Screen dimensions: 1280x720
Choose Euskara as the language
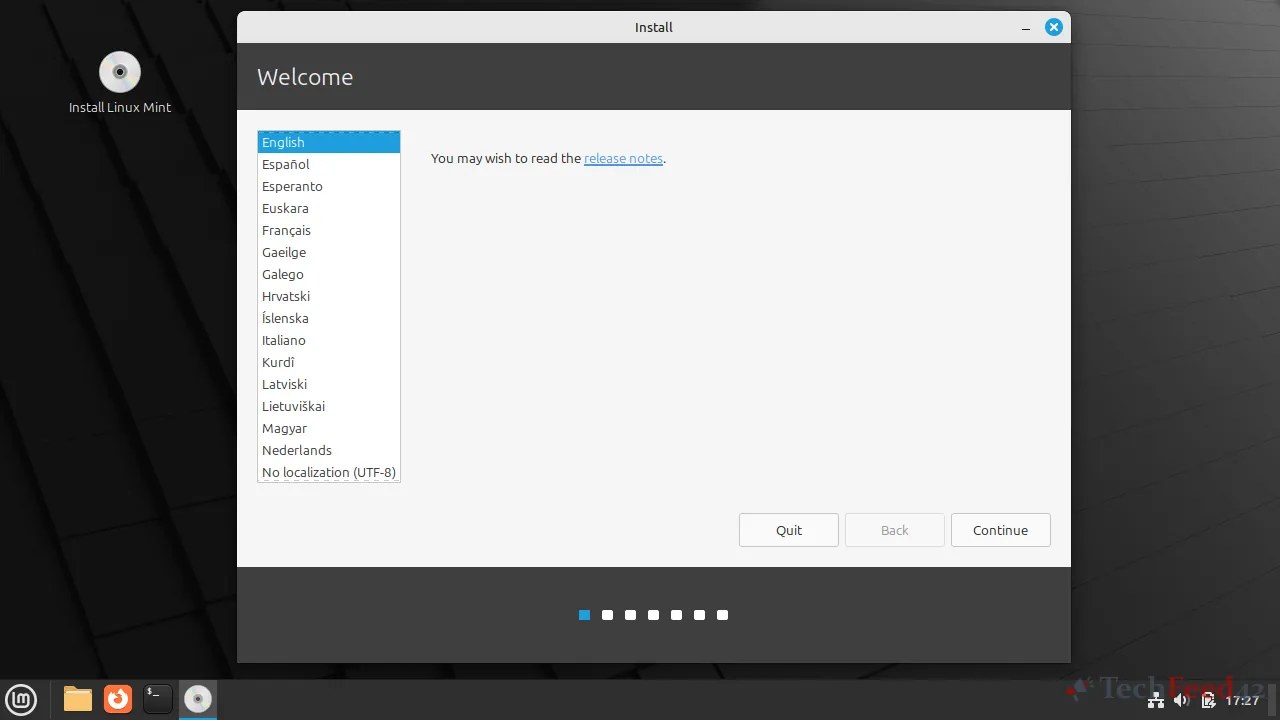click(x=329, y=208)
